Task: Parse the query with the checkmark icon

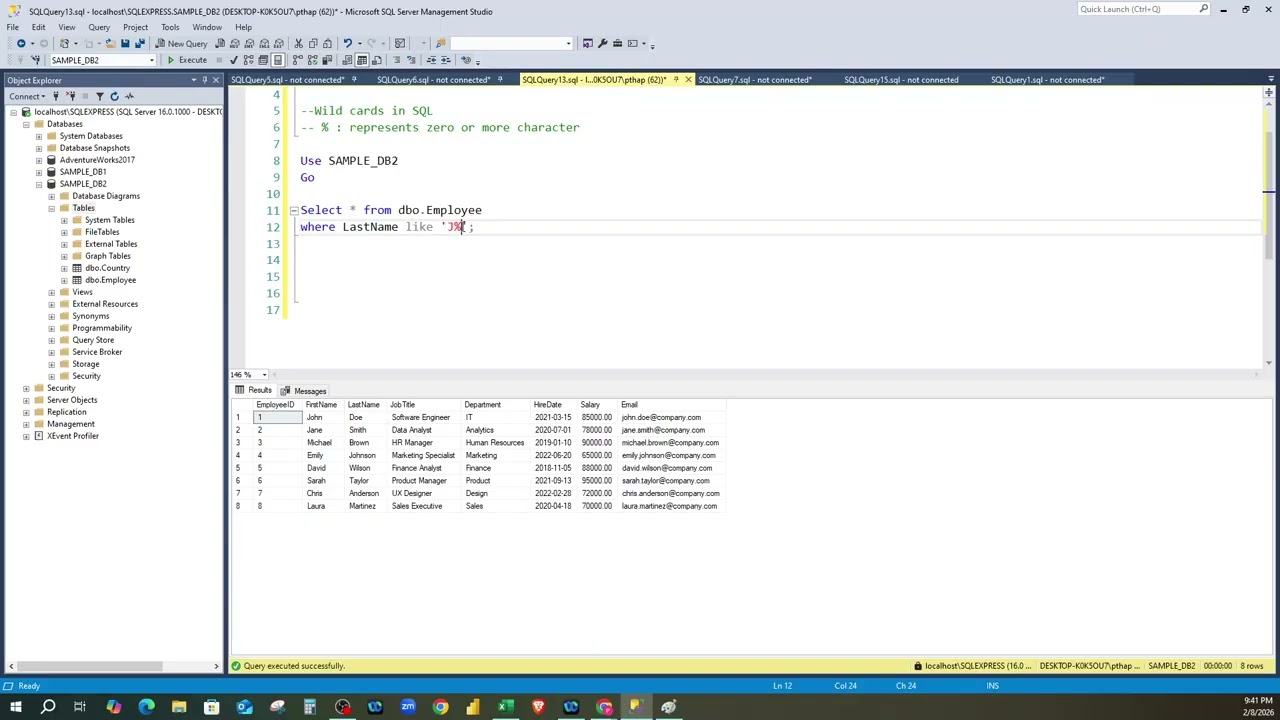Action: 234,60
